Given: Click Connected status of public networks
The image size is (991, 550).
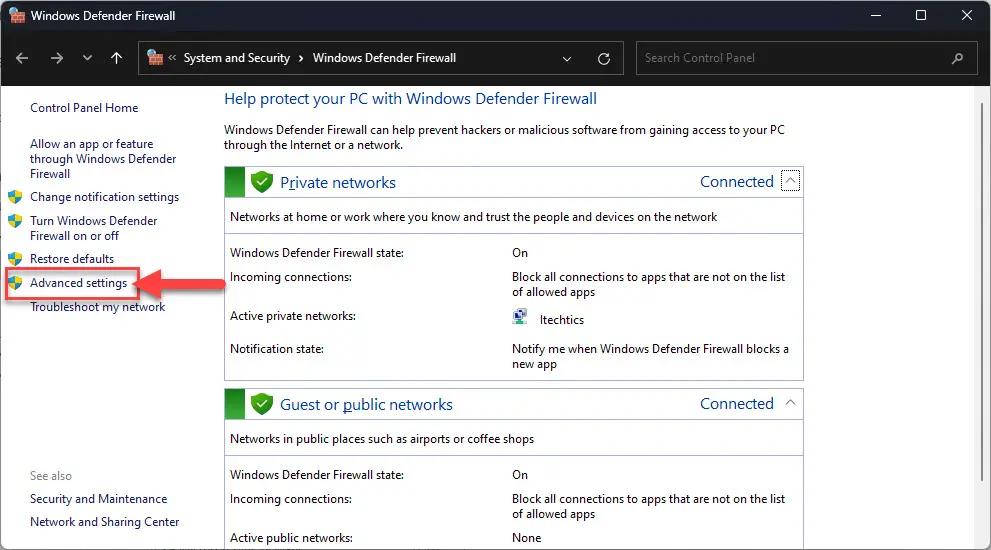Looking at the screenshot, I should click(x=736, y=404).
